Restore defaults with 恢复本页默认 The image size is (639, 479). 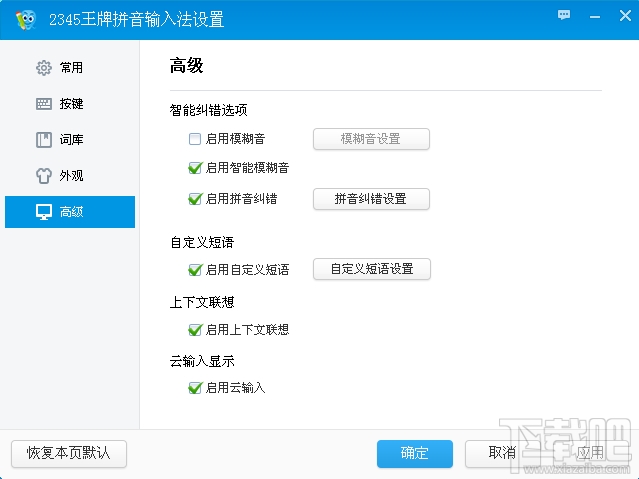point(69,453)
